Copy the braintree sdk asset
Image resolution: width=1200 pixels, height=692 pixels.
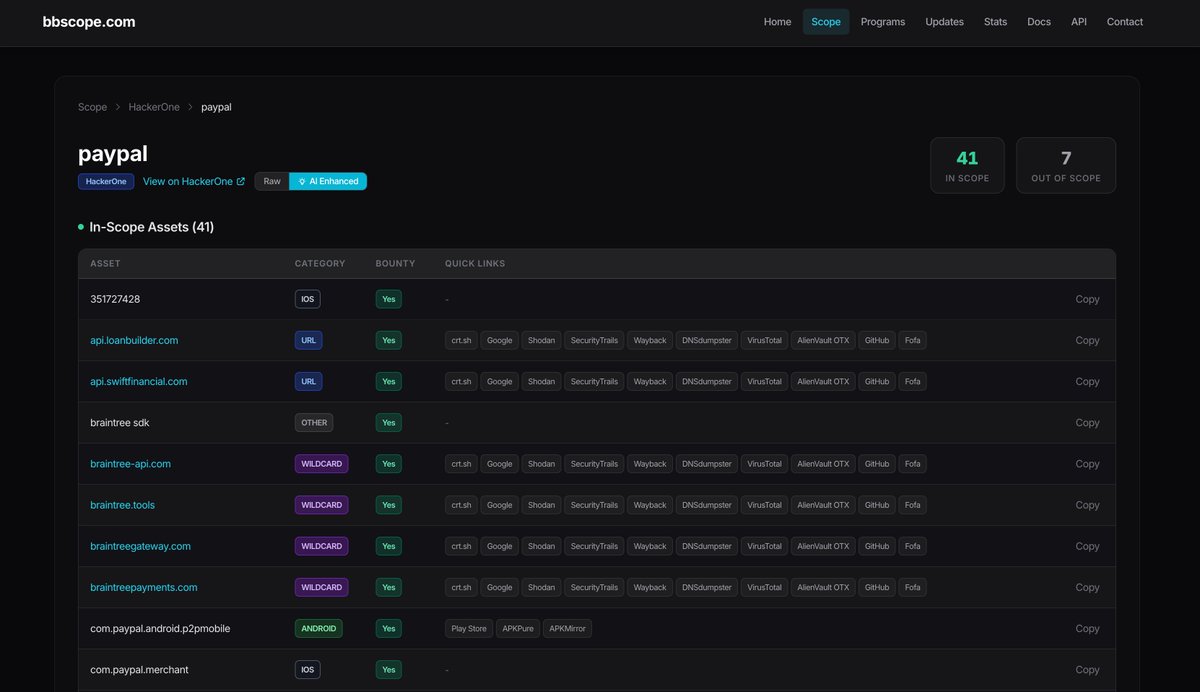(x=1087, y=423)
